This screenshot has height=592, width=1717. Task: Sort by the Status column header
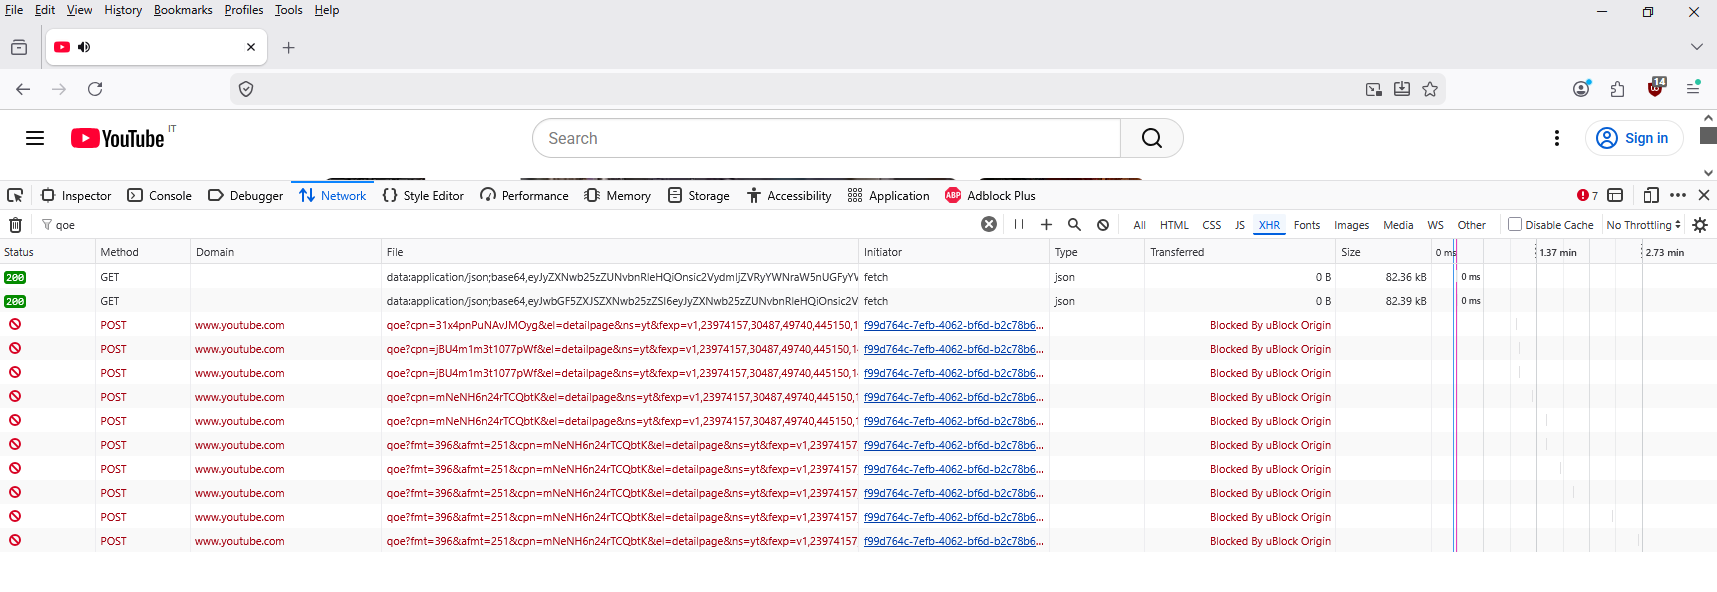(47, 252)
